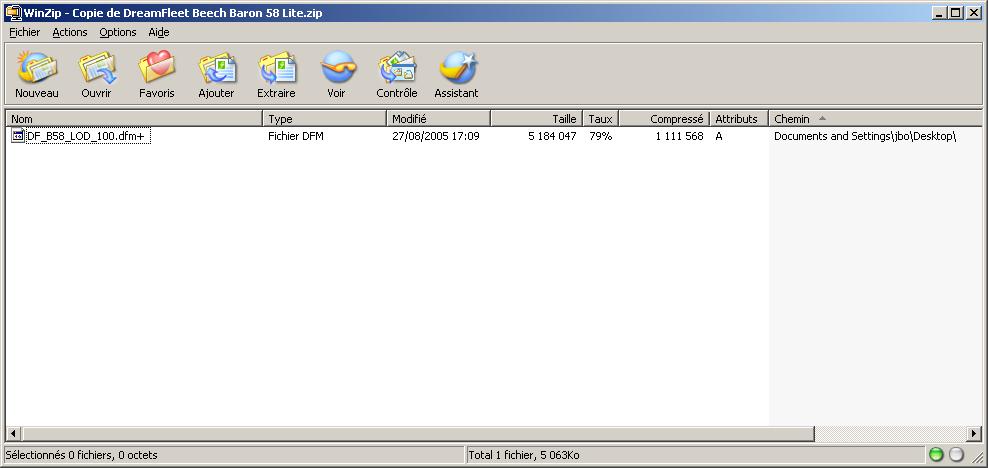Maximize the WinZip window

click(955, 13)
